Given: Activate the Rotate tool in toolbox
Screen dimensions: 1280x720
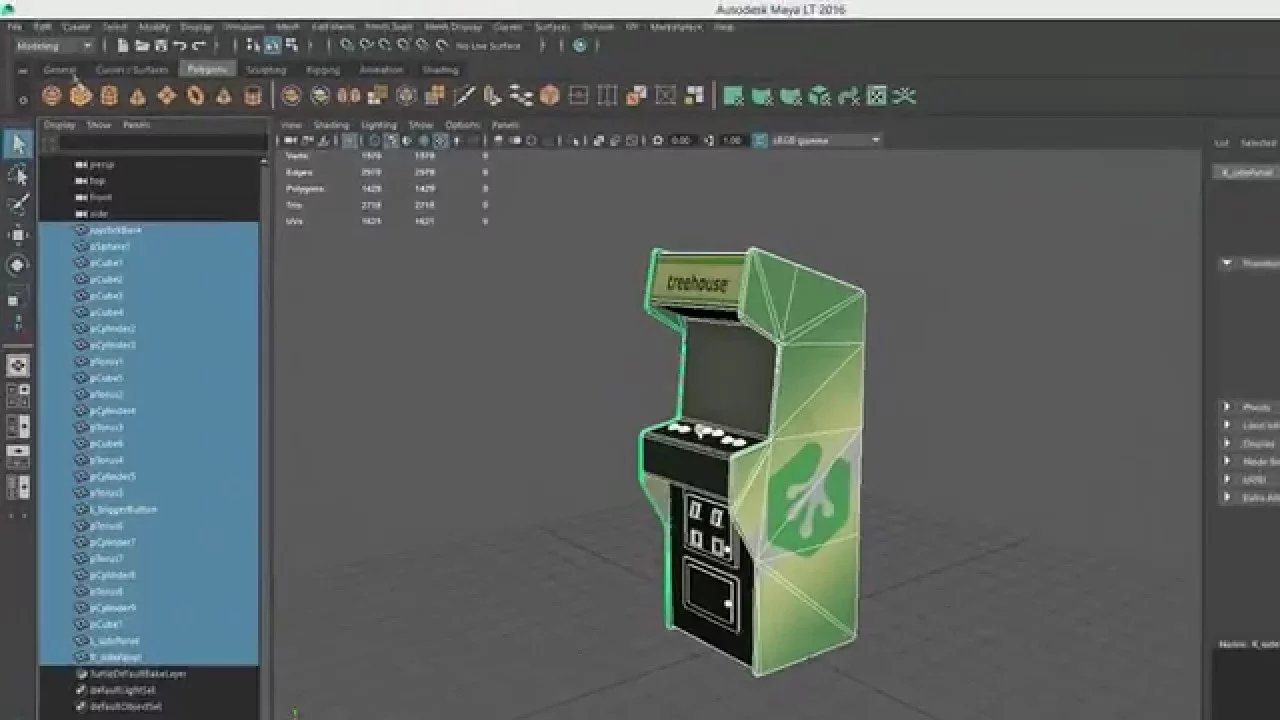Looking at the screenshot, I should pyautogui.click(x=18, y=265).
